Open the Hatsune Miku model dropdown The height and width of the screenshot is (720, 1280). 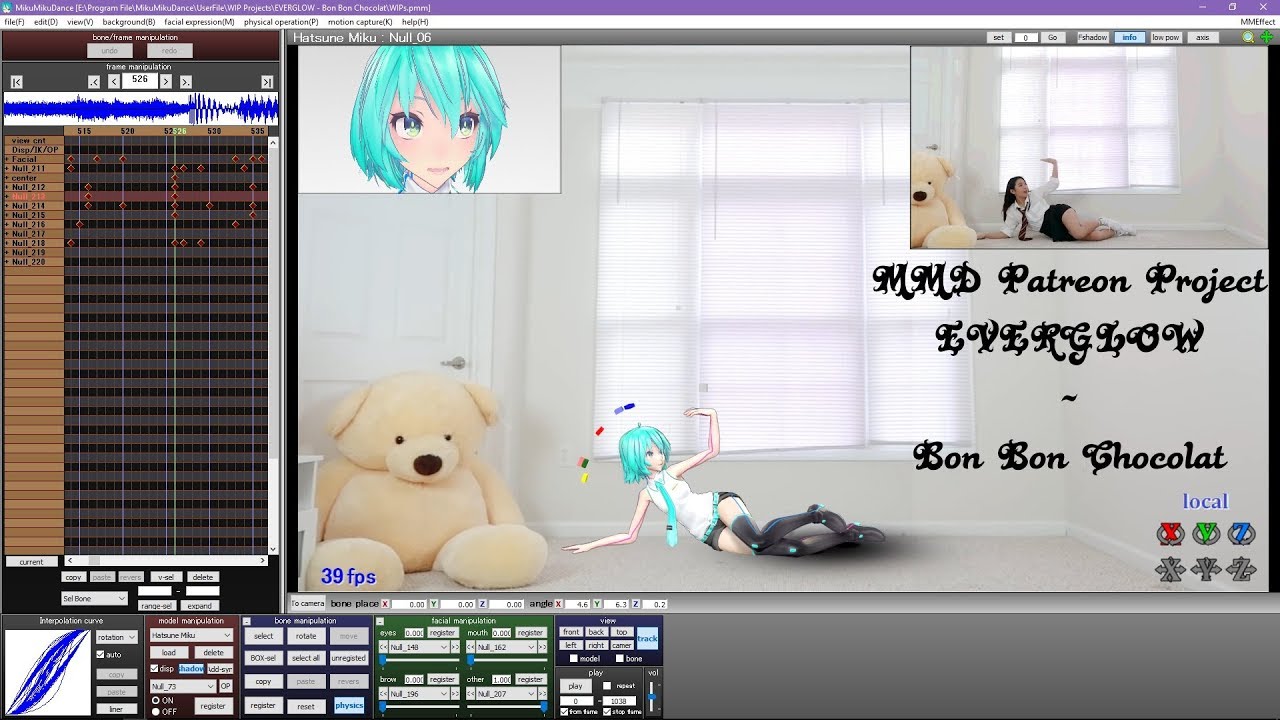[x=190, y=635]
